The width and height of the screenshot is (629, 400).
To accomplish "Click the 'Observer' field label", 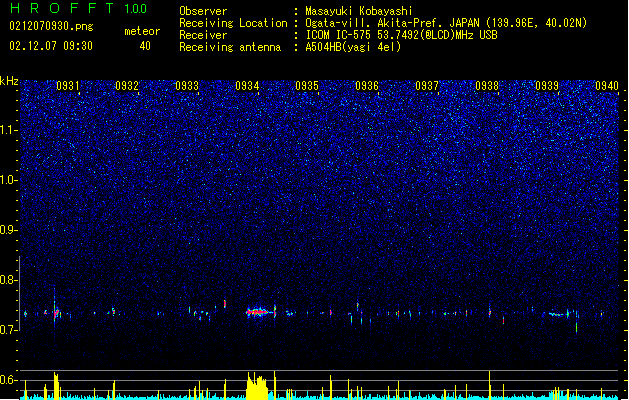I will coord(203,11).
